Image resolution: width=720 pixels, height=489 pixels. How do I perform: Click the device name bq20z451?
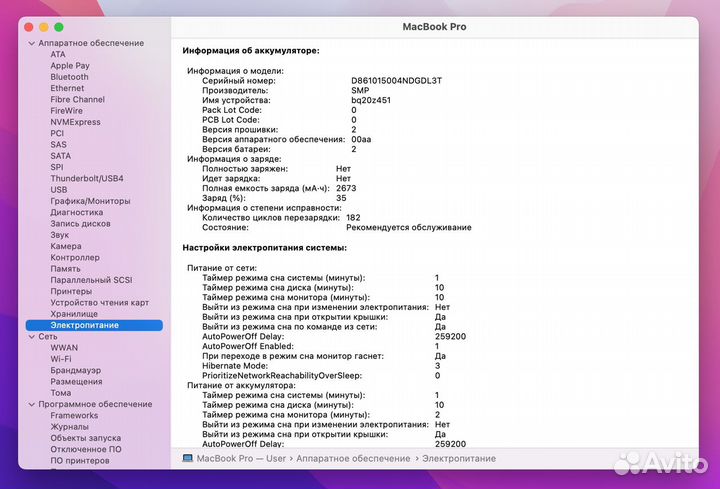click(371, 100)
